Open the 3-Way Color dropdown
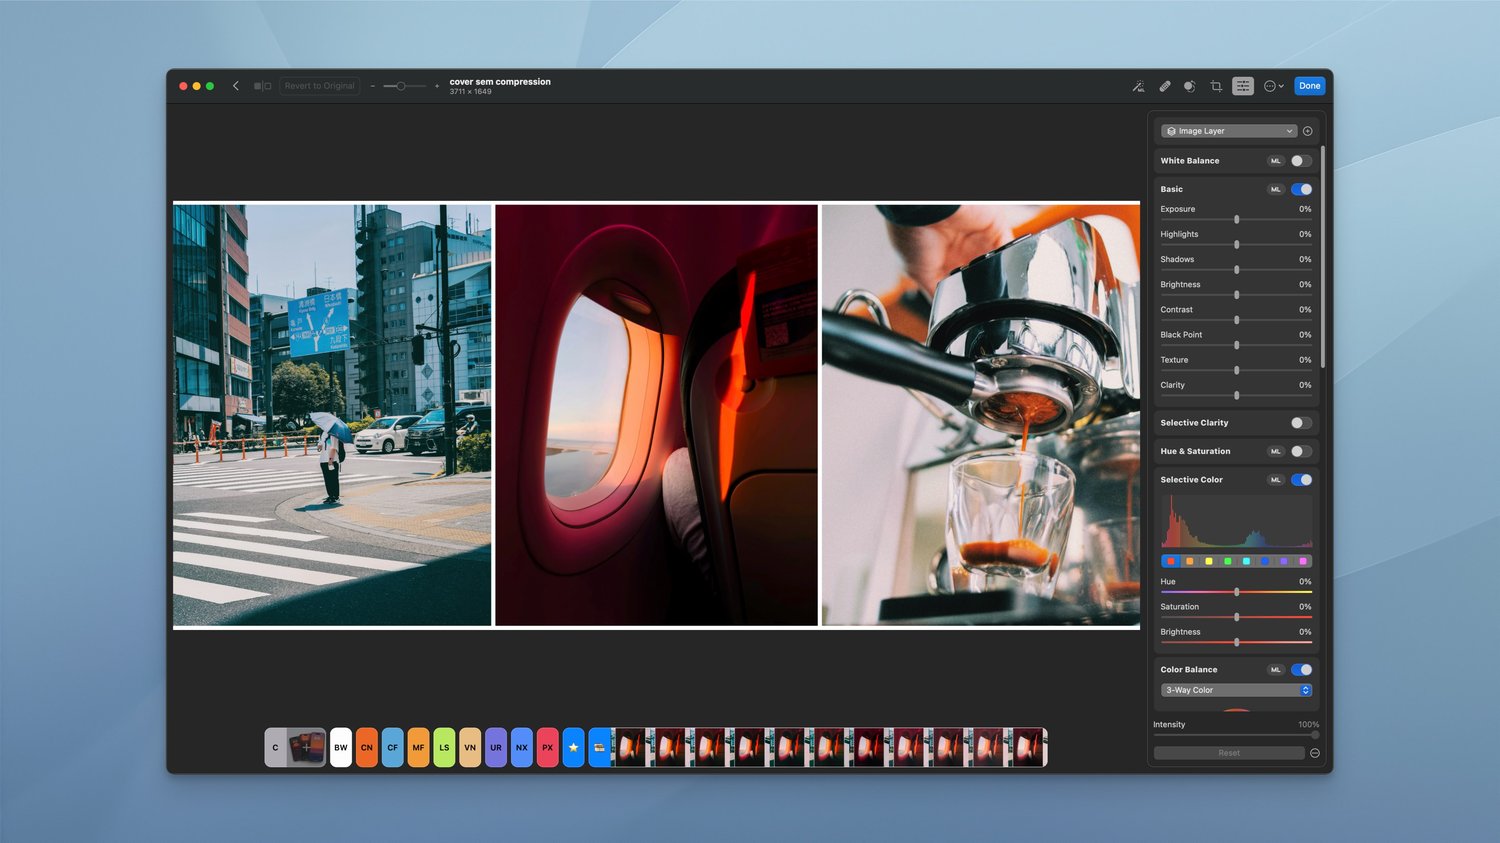The height and width of the screenshot is (843, 1500). [x=1236, y=689]
